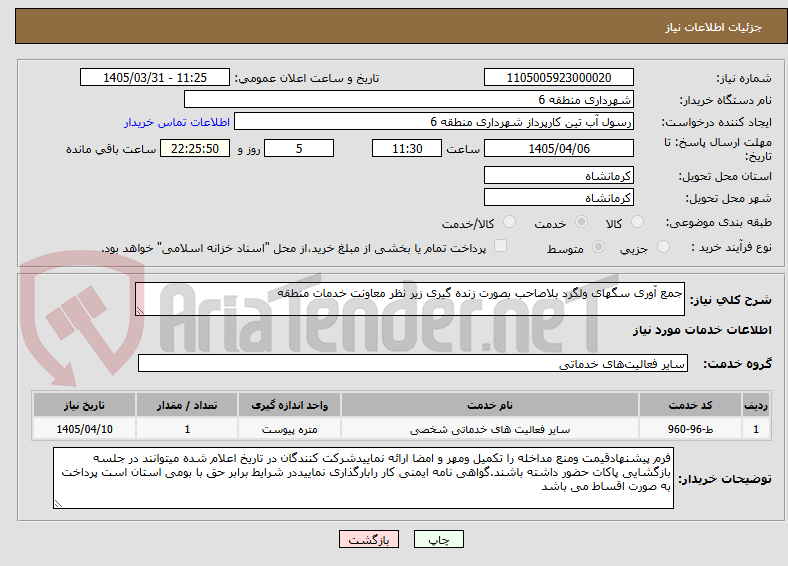Click the نوع فرآیند خرید label
The width and height of the screenshot is (788, 566).
732,247
